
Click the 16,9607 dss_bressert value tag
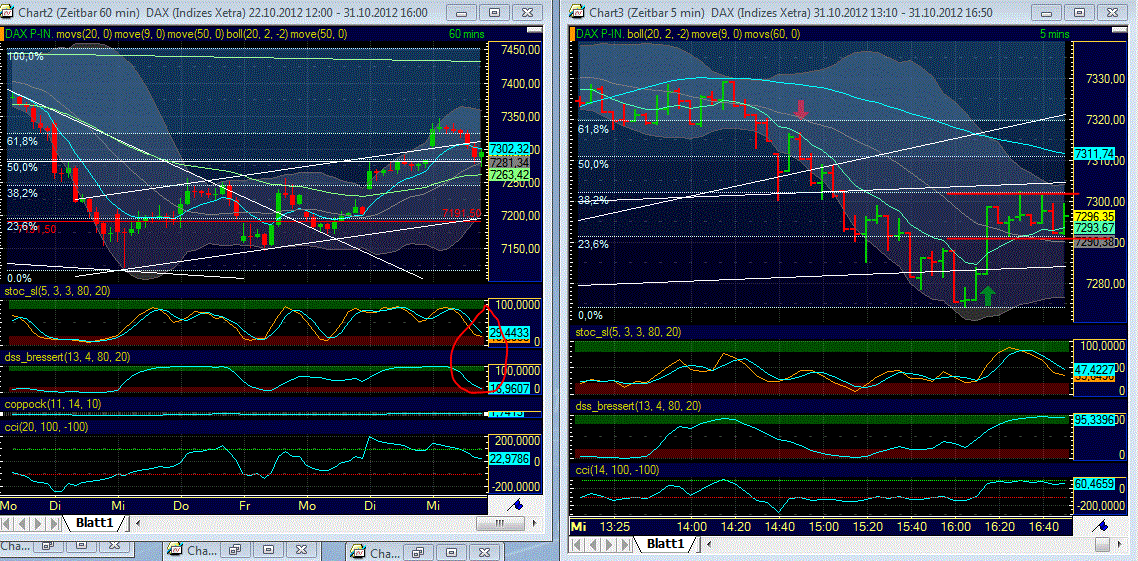click(x=510, y=388)
